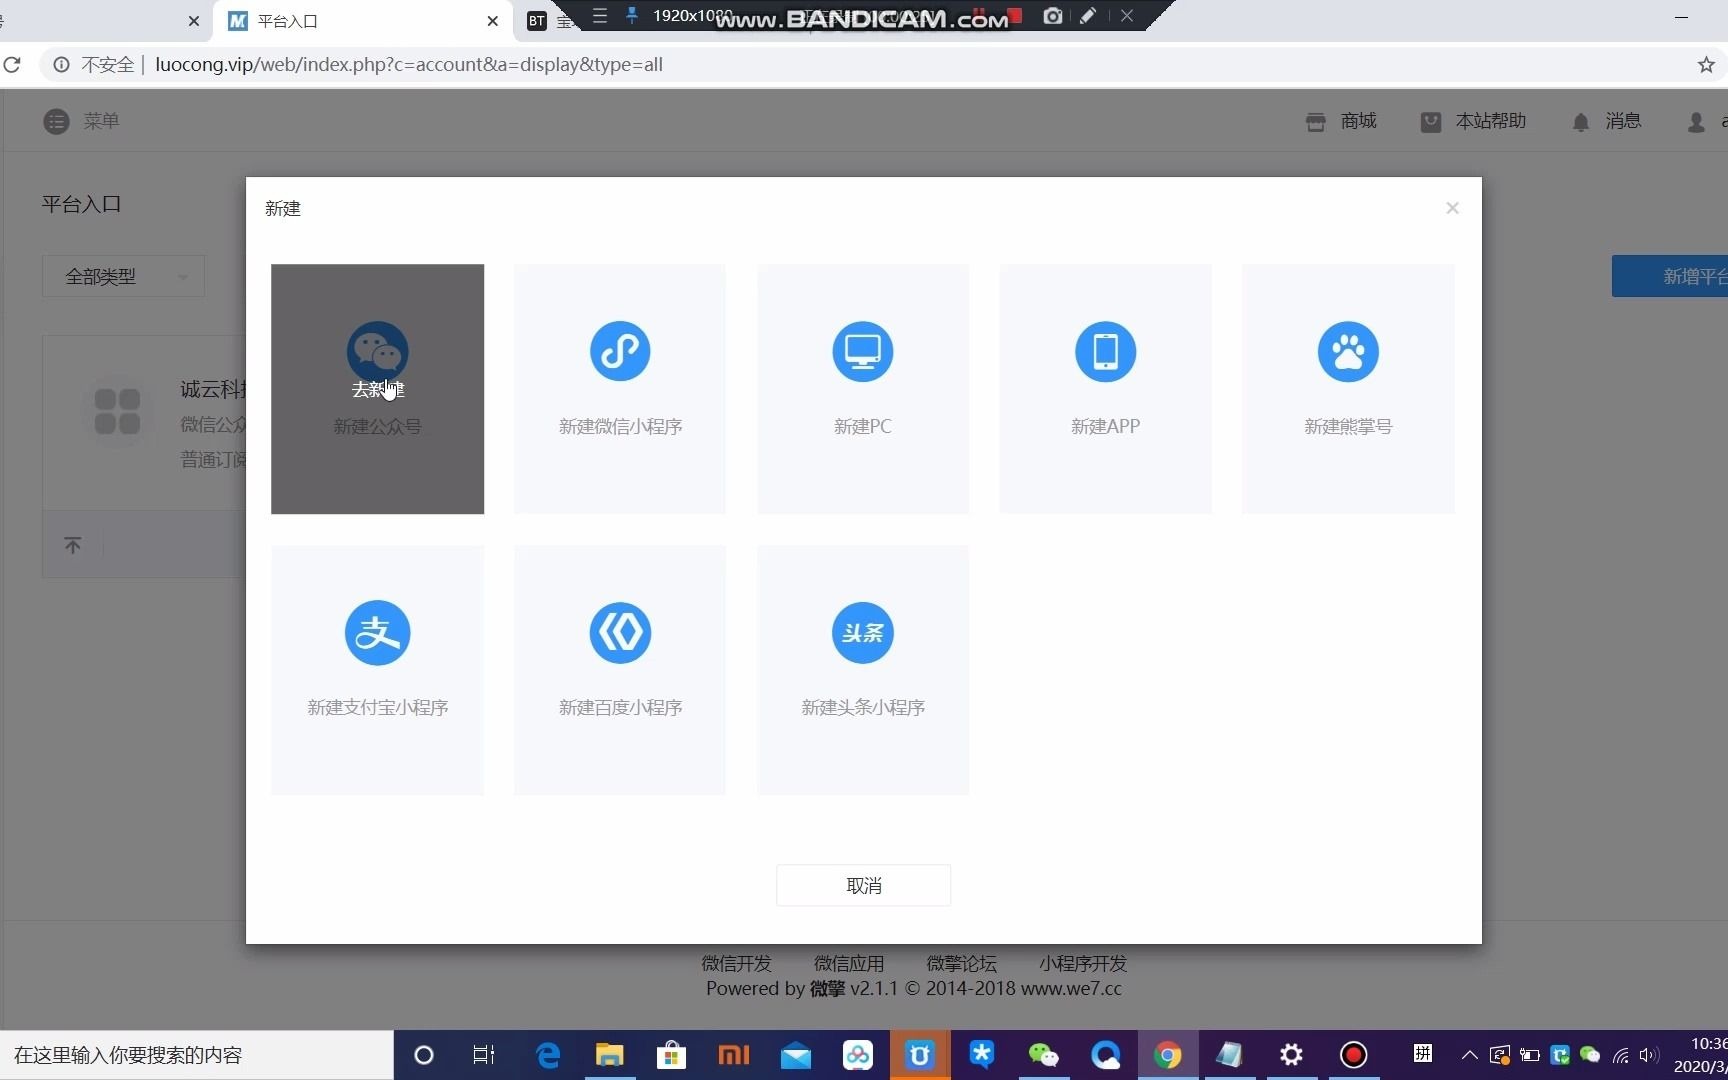Click the 取消 cancel button
The width and height of the screenshot is (1728, 1080).
pos(862,885)
